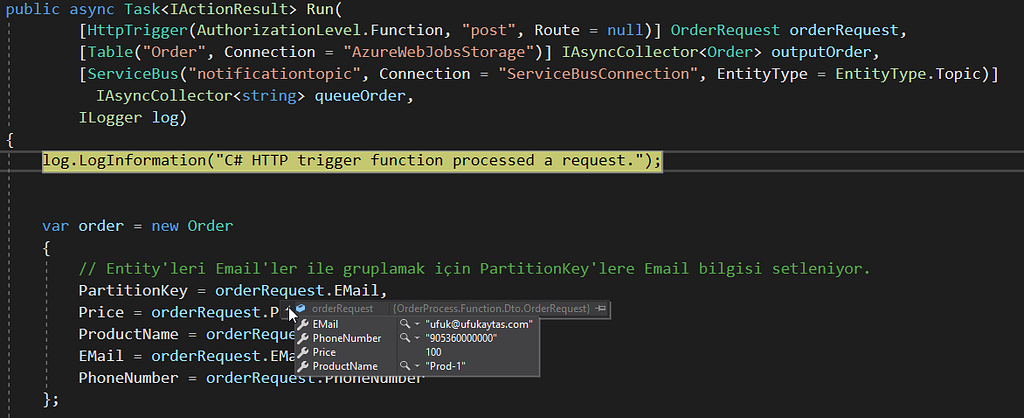
Task: Click the Route = null argument
Action: point(588,31)
